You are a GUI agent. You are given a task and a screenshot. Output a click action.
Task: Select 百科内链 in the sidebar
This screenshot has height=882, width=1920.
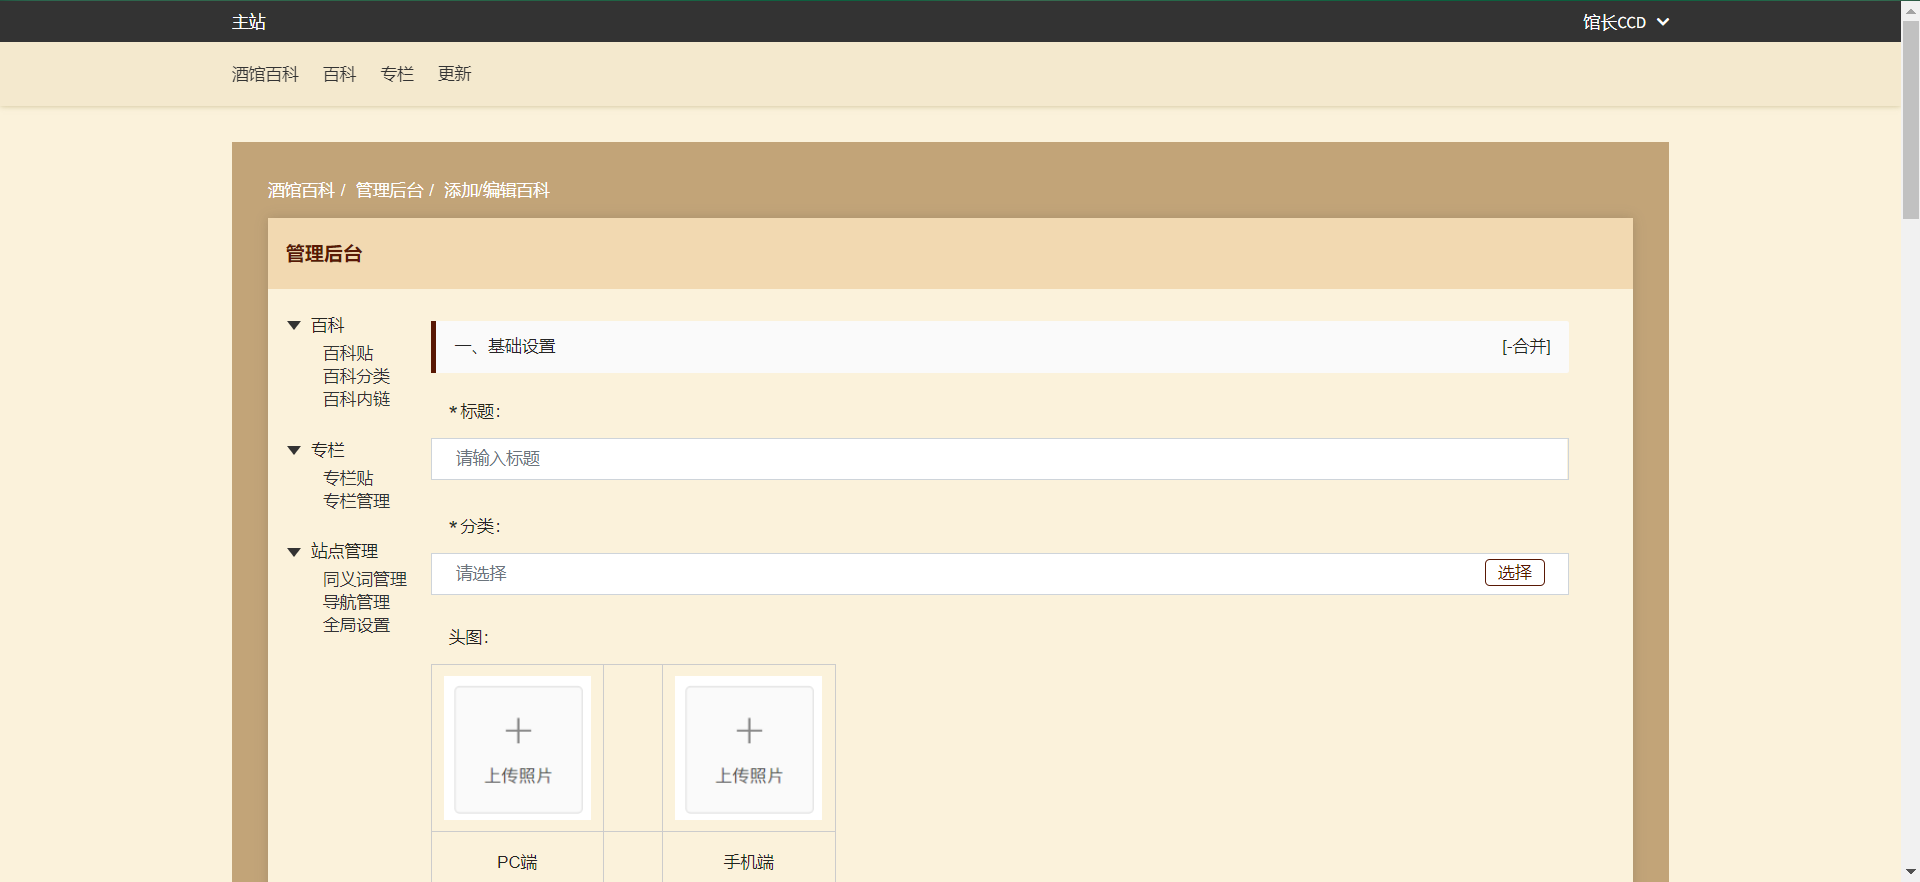pyautogui.click(x=356, y=400)
